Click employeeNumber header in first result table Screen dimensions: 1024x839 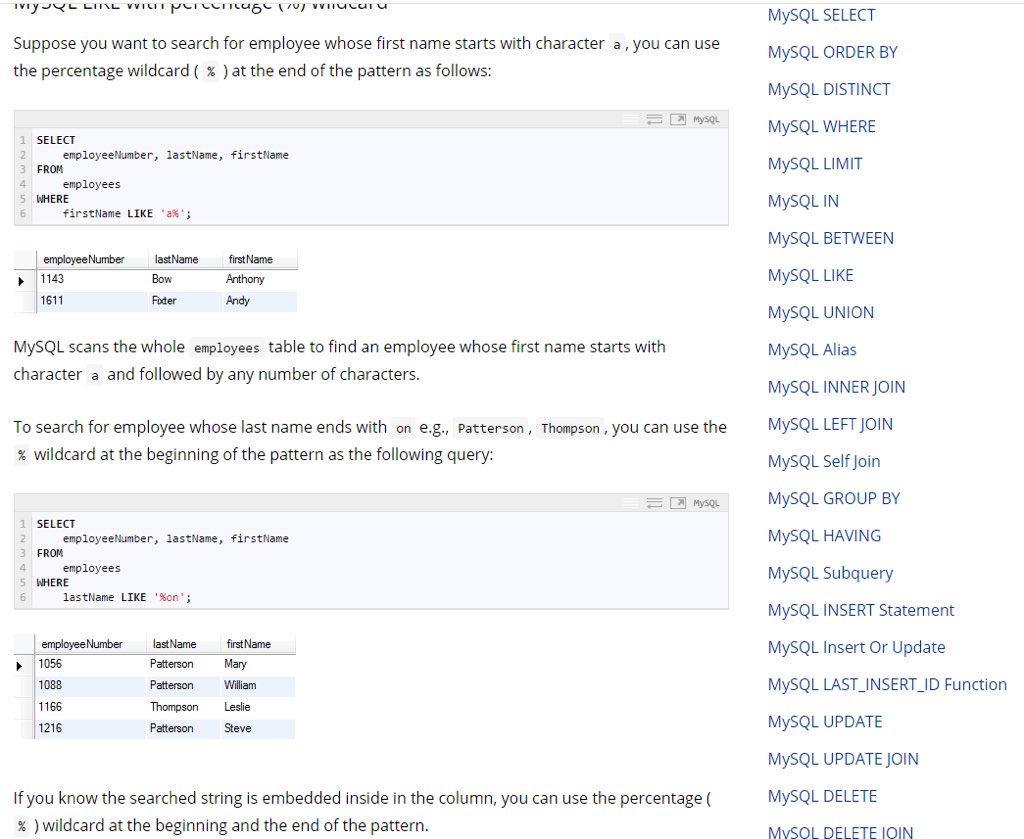pos(84,259)
